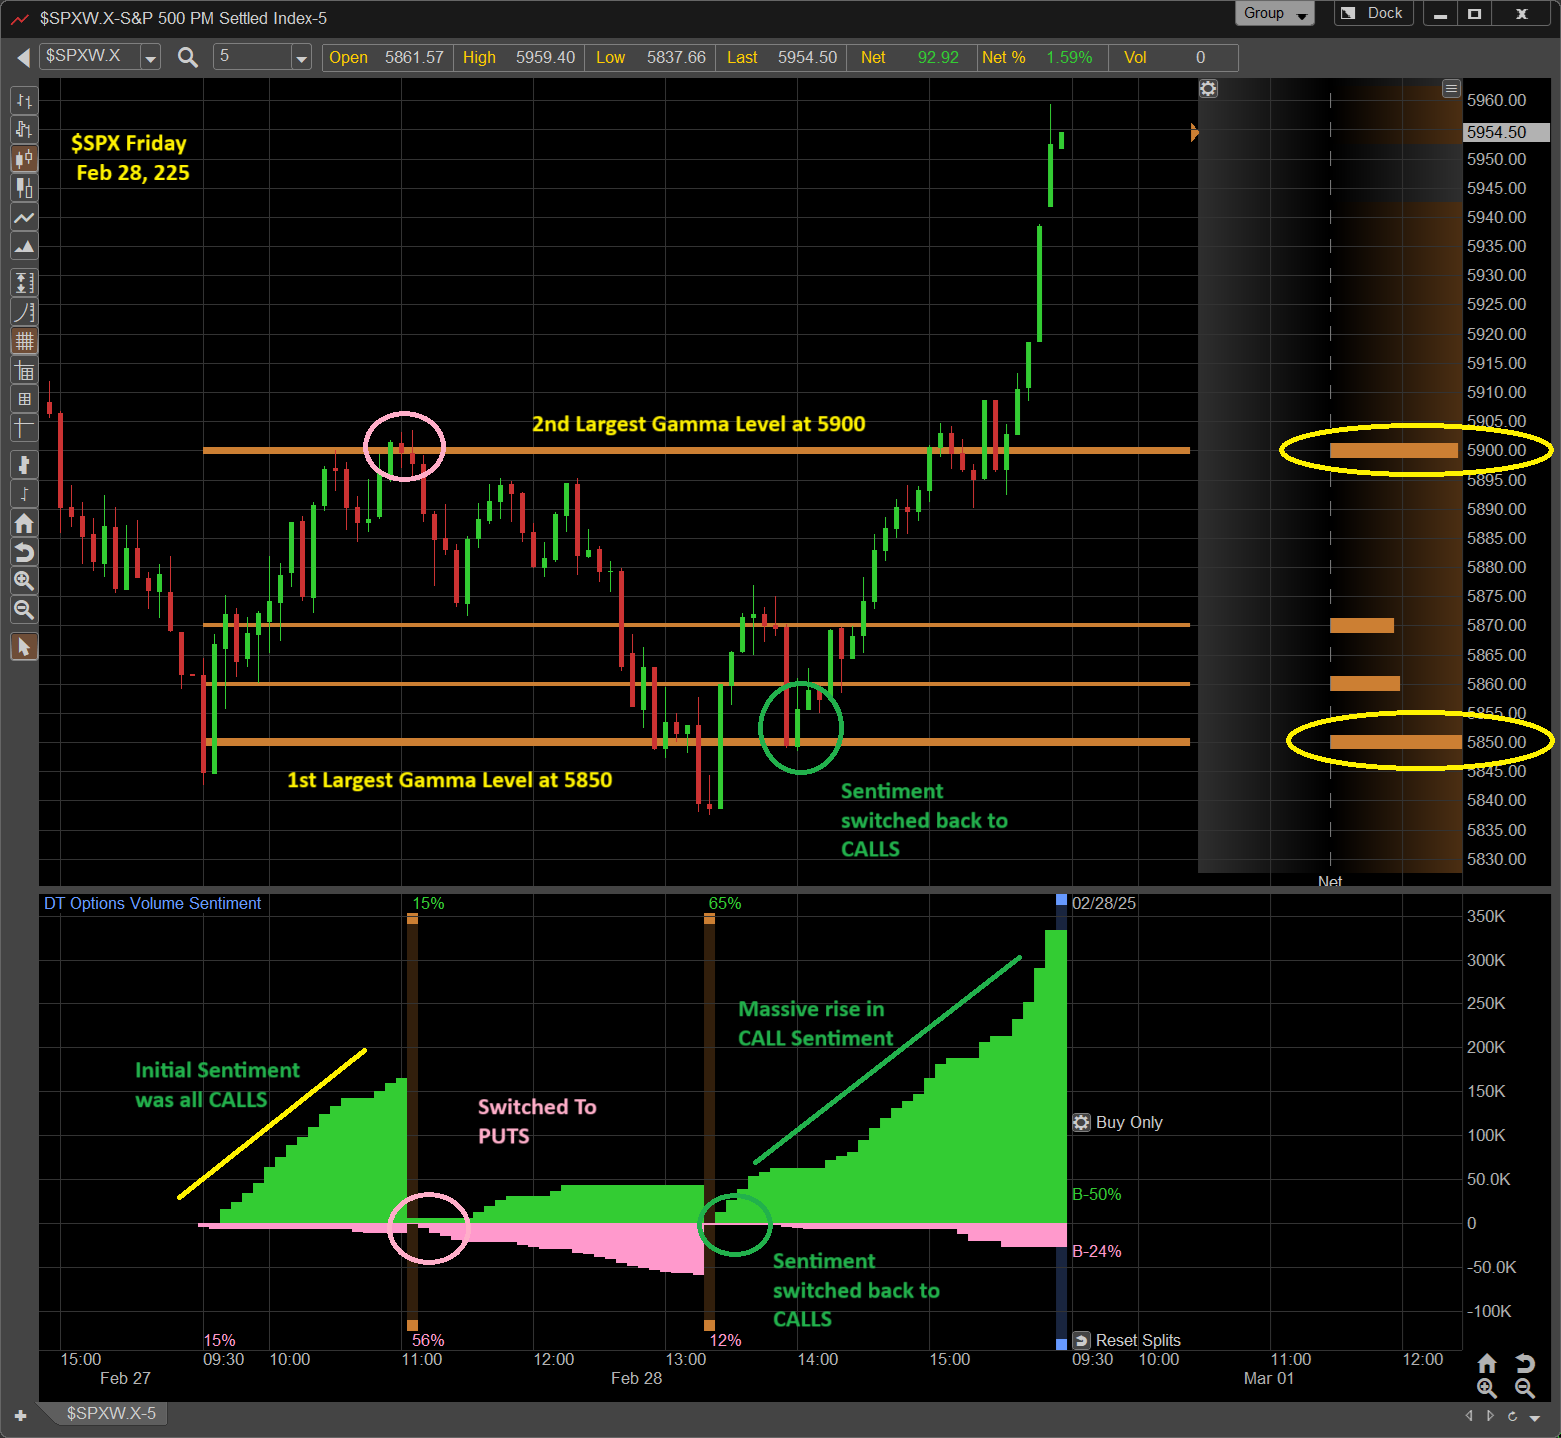
Task: Click the refresh icon in status bar
Action: [1512, 1416]
